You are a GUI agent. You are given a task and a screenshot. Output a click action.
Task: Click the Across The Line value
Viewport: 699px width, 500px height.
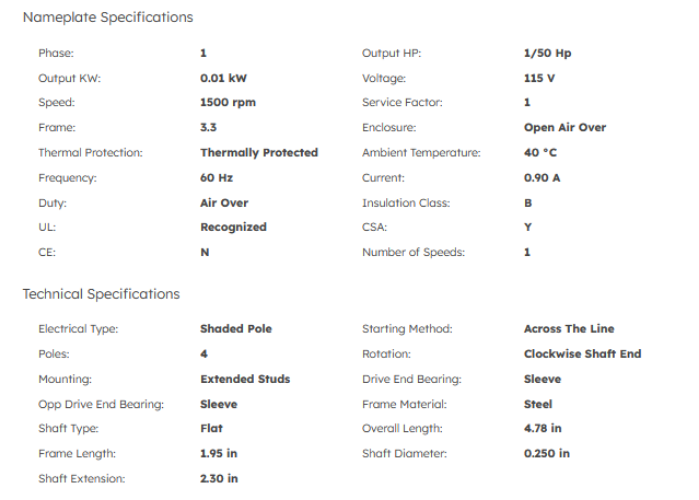click(568, 328)
